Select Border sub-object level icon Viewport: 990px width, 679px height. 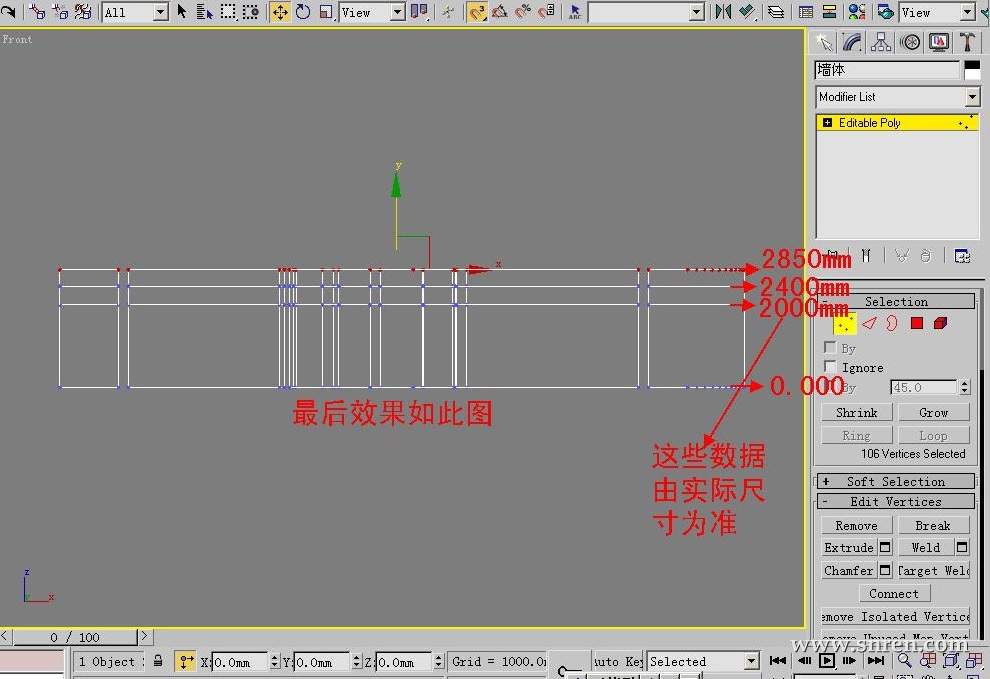coord(892,323)
